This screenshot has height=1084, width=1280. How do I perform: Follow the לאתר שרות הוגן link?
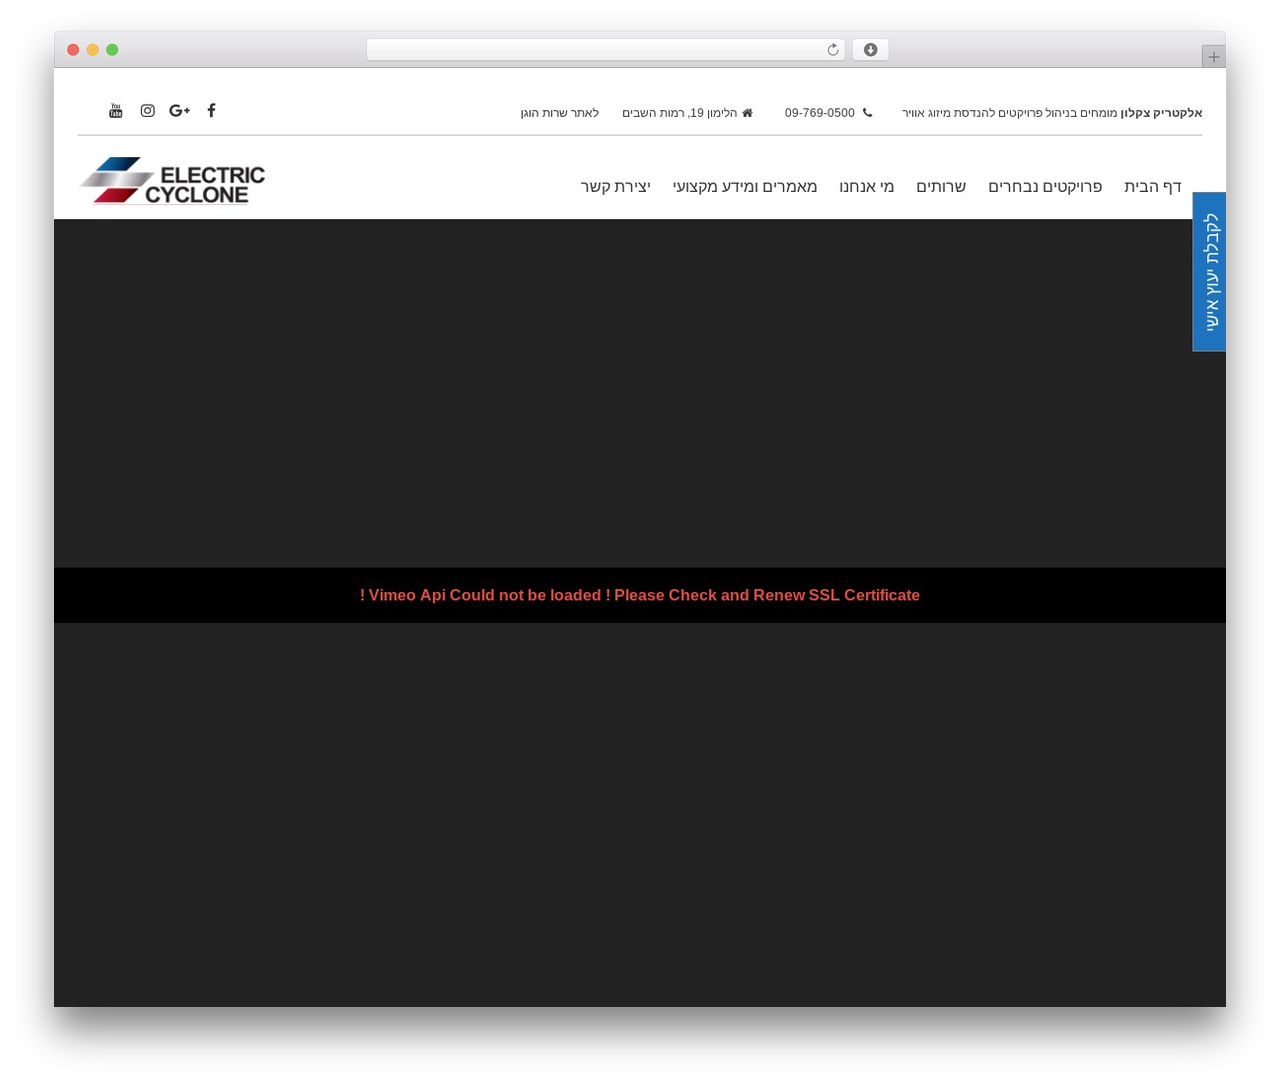pos(560,113)
